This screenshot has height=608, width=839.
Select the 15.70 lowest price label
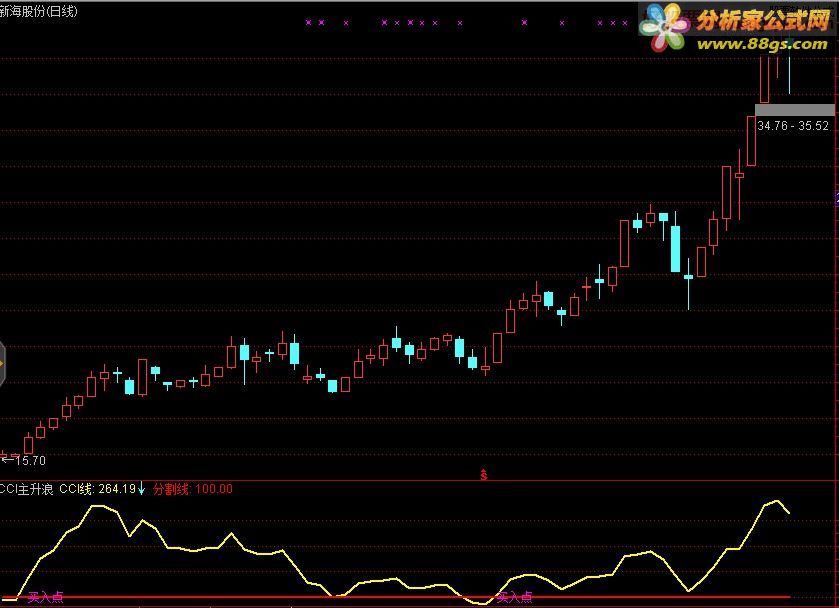tap(30, 460)
